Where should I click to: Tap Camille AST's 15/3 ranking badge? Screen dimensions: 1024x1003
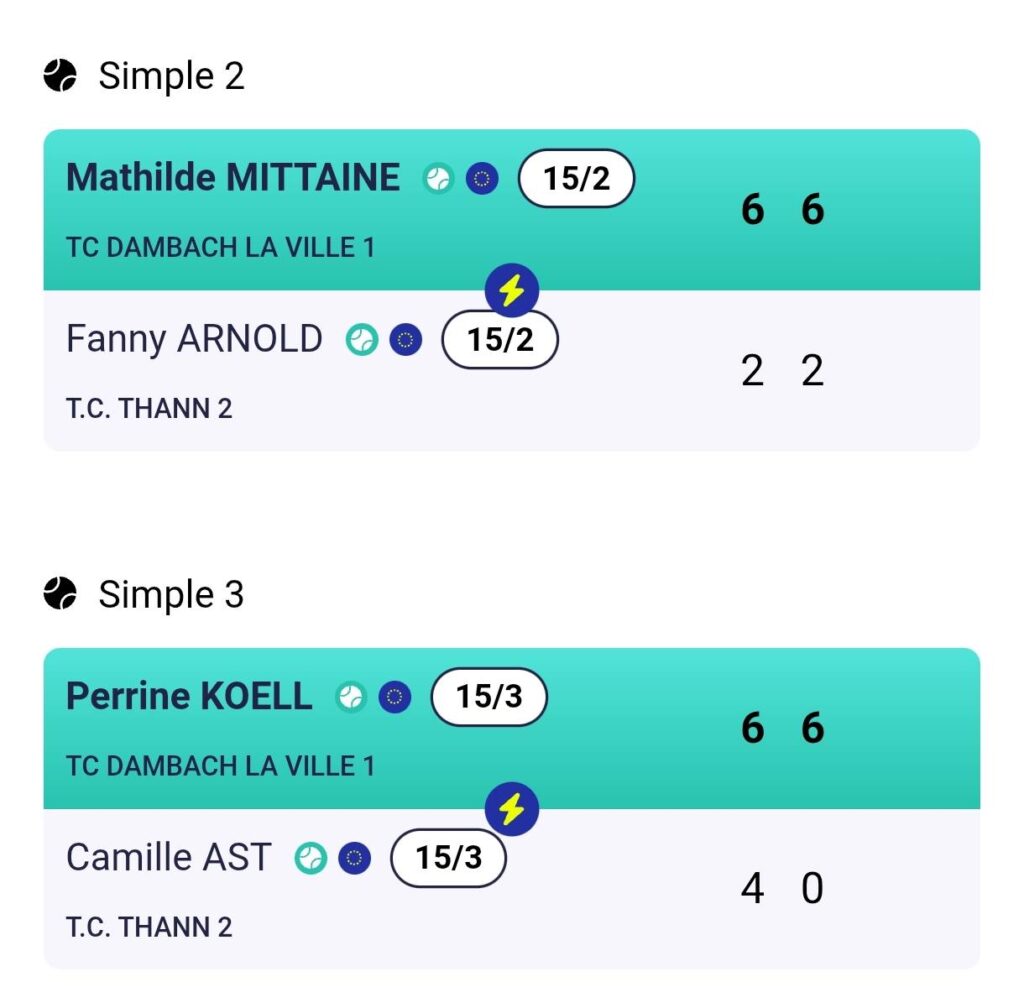[x=448, y=857]
